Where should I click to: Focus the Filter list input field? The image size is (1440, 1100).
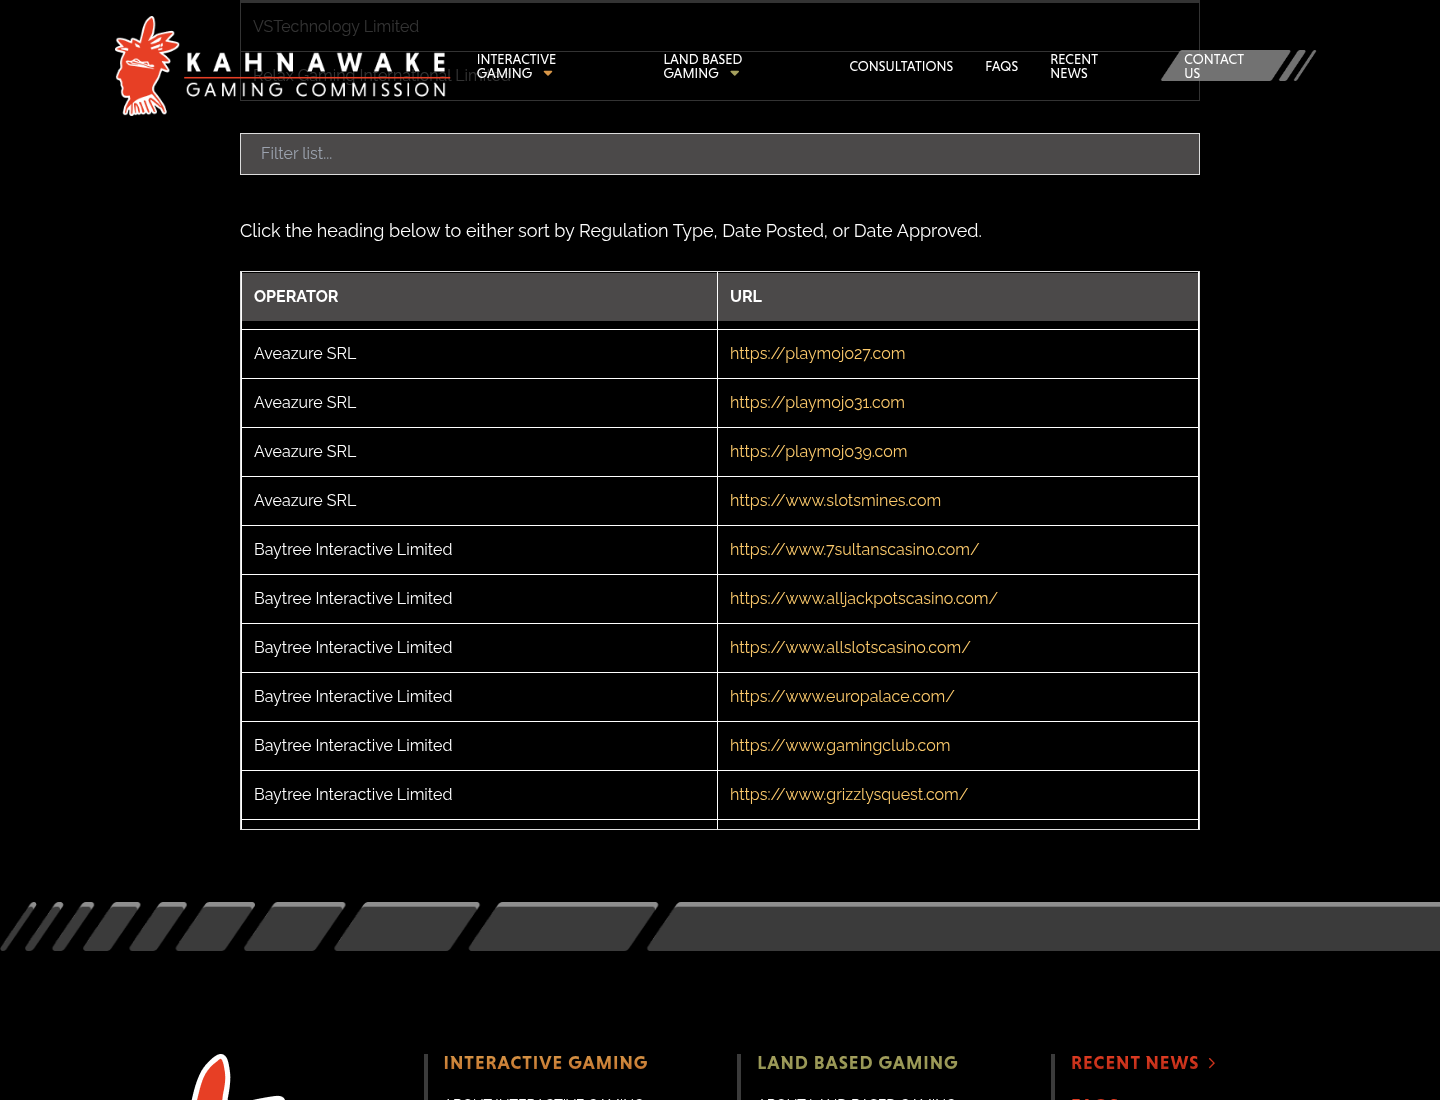click(720, 154)
